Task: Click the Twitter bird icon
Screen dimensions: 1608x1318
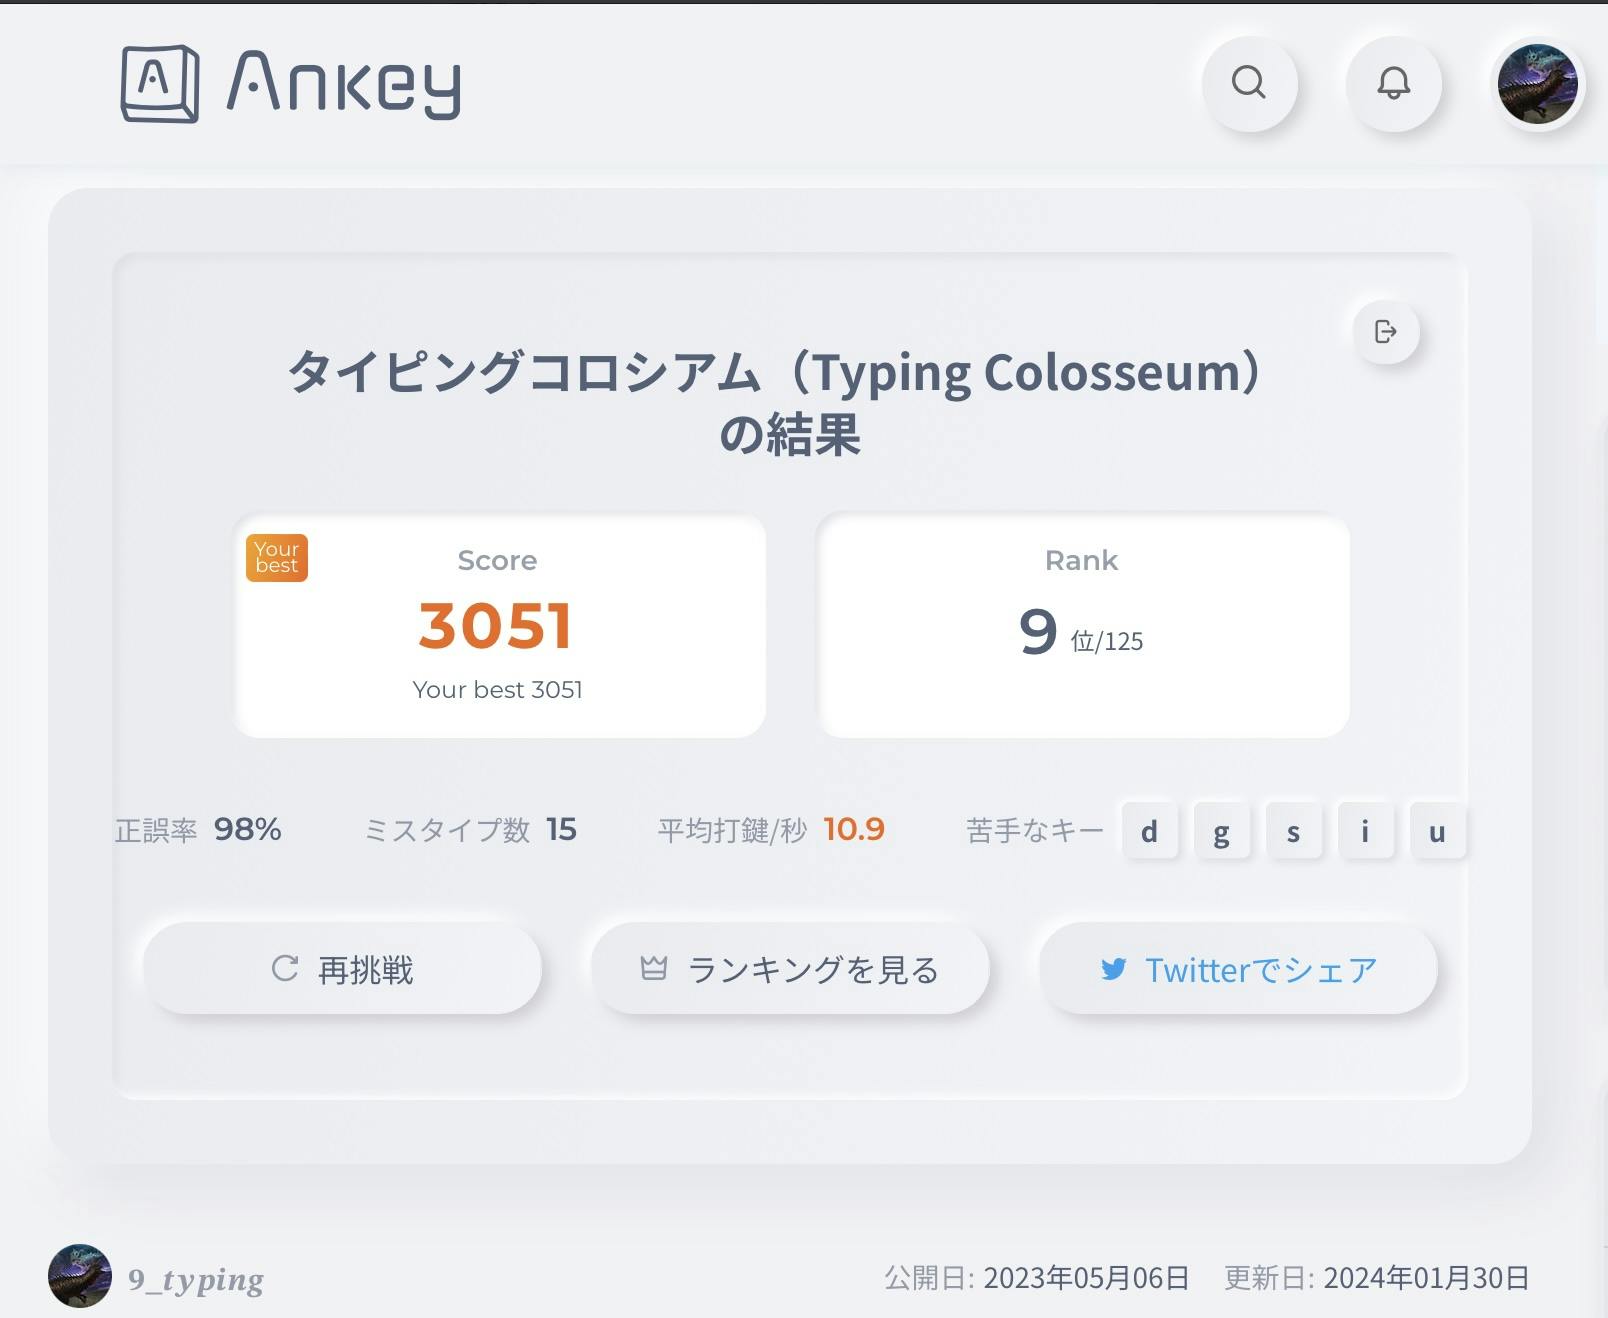Action: (x=1113, y=969)
